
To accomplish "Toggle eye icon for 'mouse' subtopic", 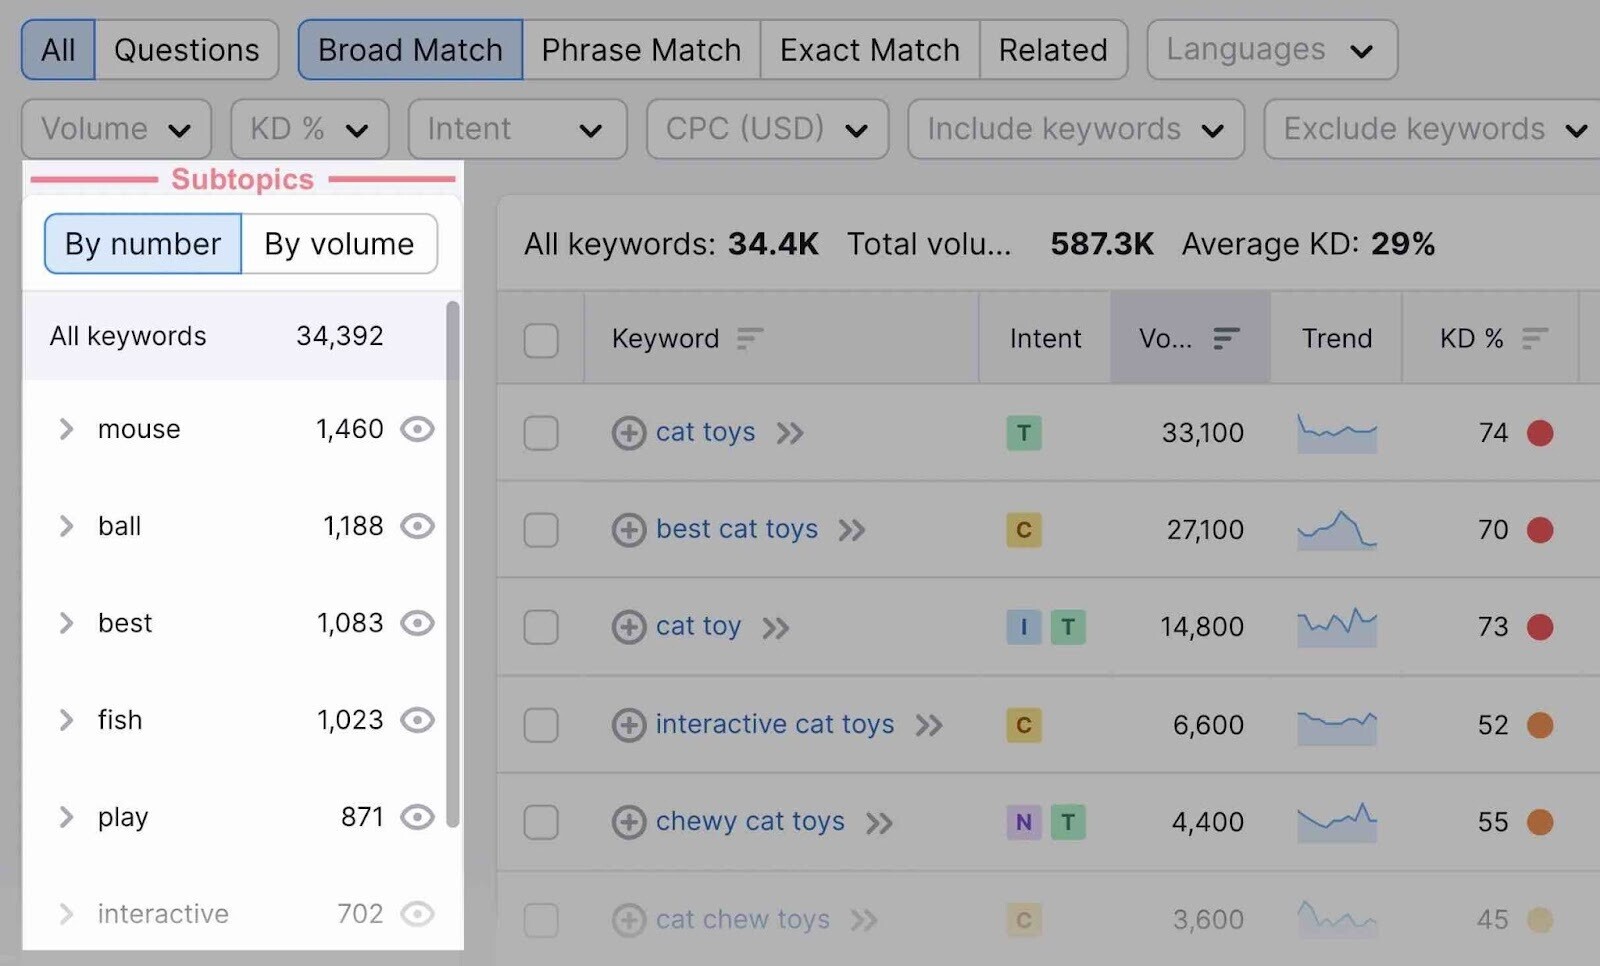I will (x=417, y=429).
